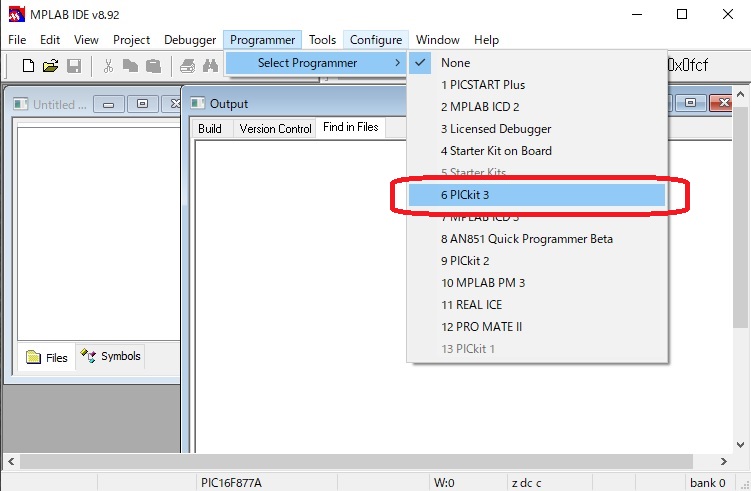The height and width of the screenshot is (491, 751).
Task: Restore the Untitled workspace window
Action: click(x=142, y=104)
